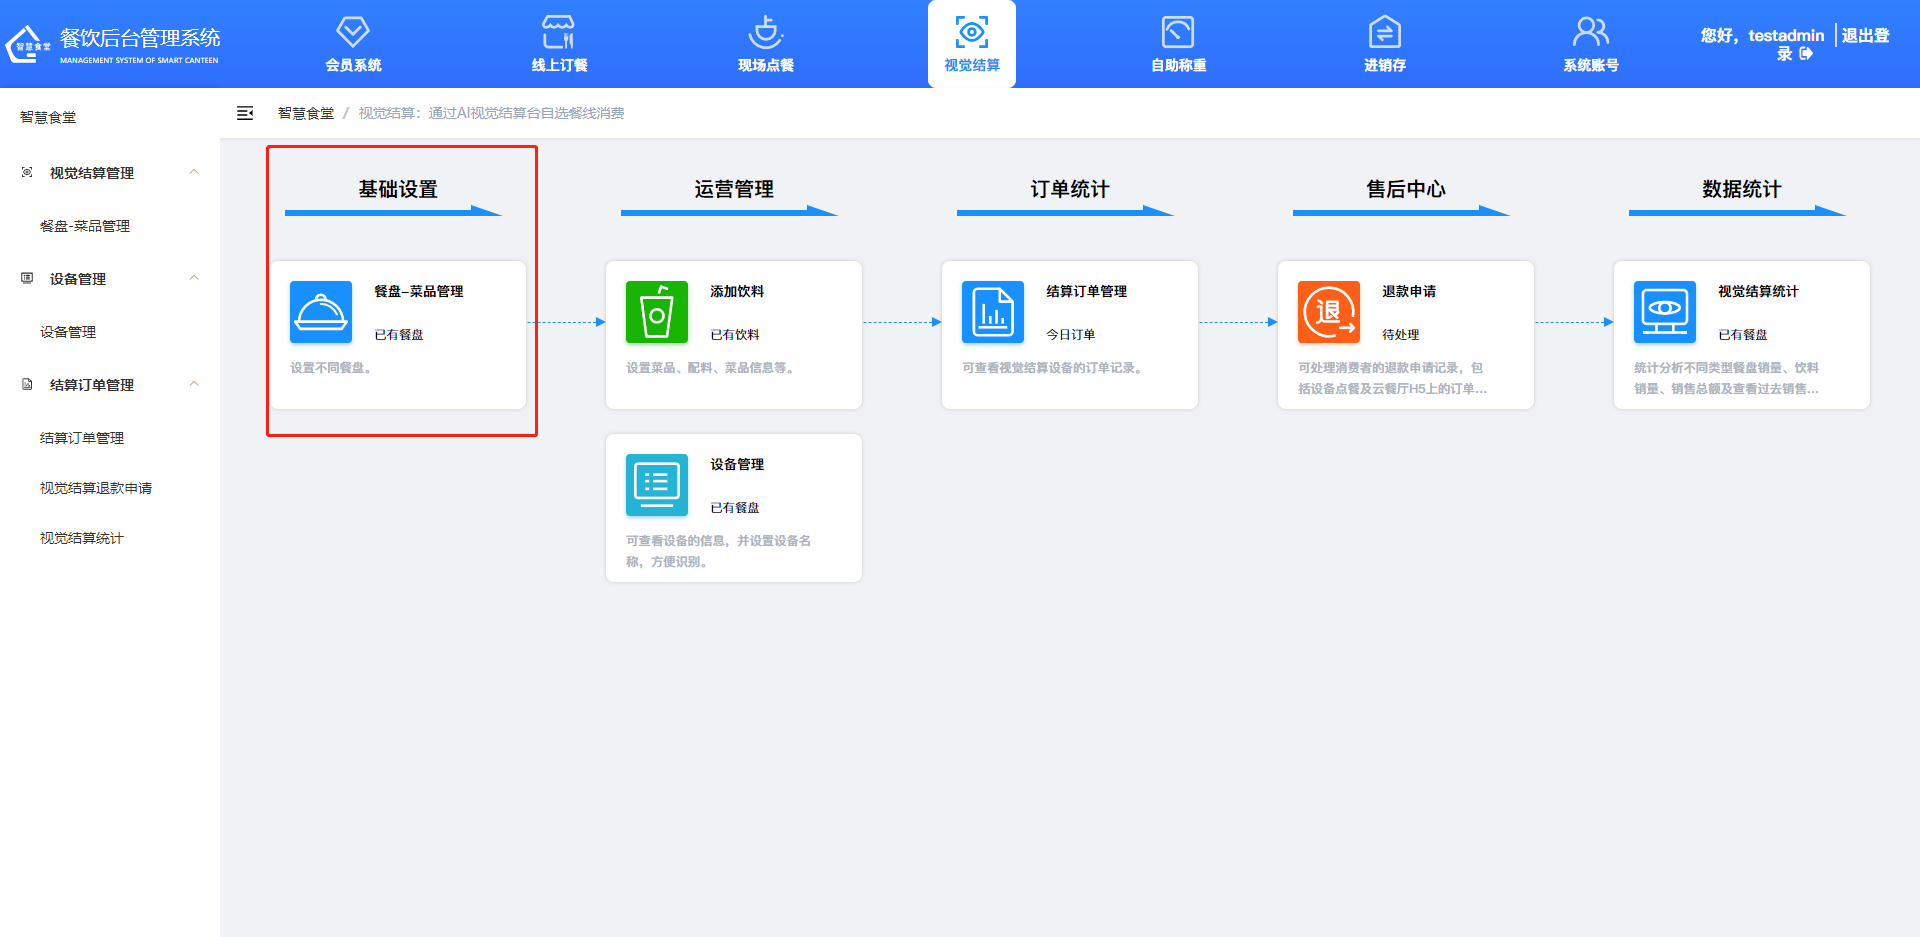The width and height of the screenshot is (1920, 937).
Task: Open 餐盘-菜品管理 in the sidebar menu
Action: 85,226
